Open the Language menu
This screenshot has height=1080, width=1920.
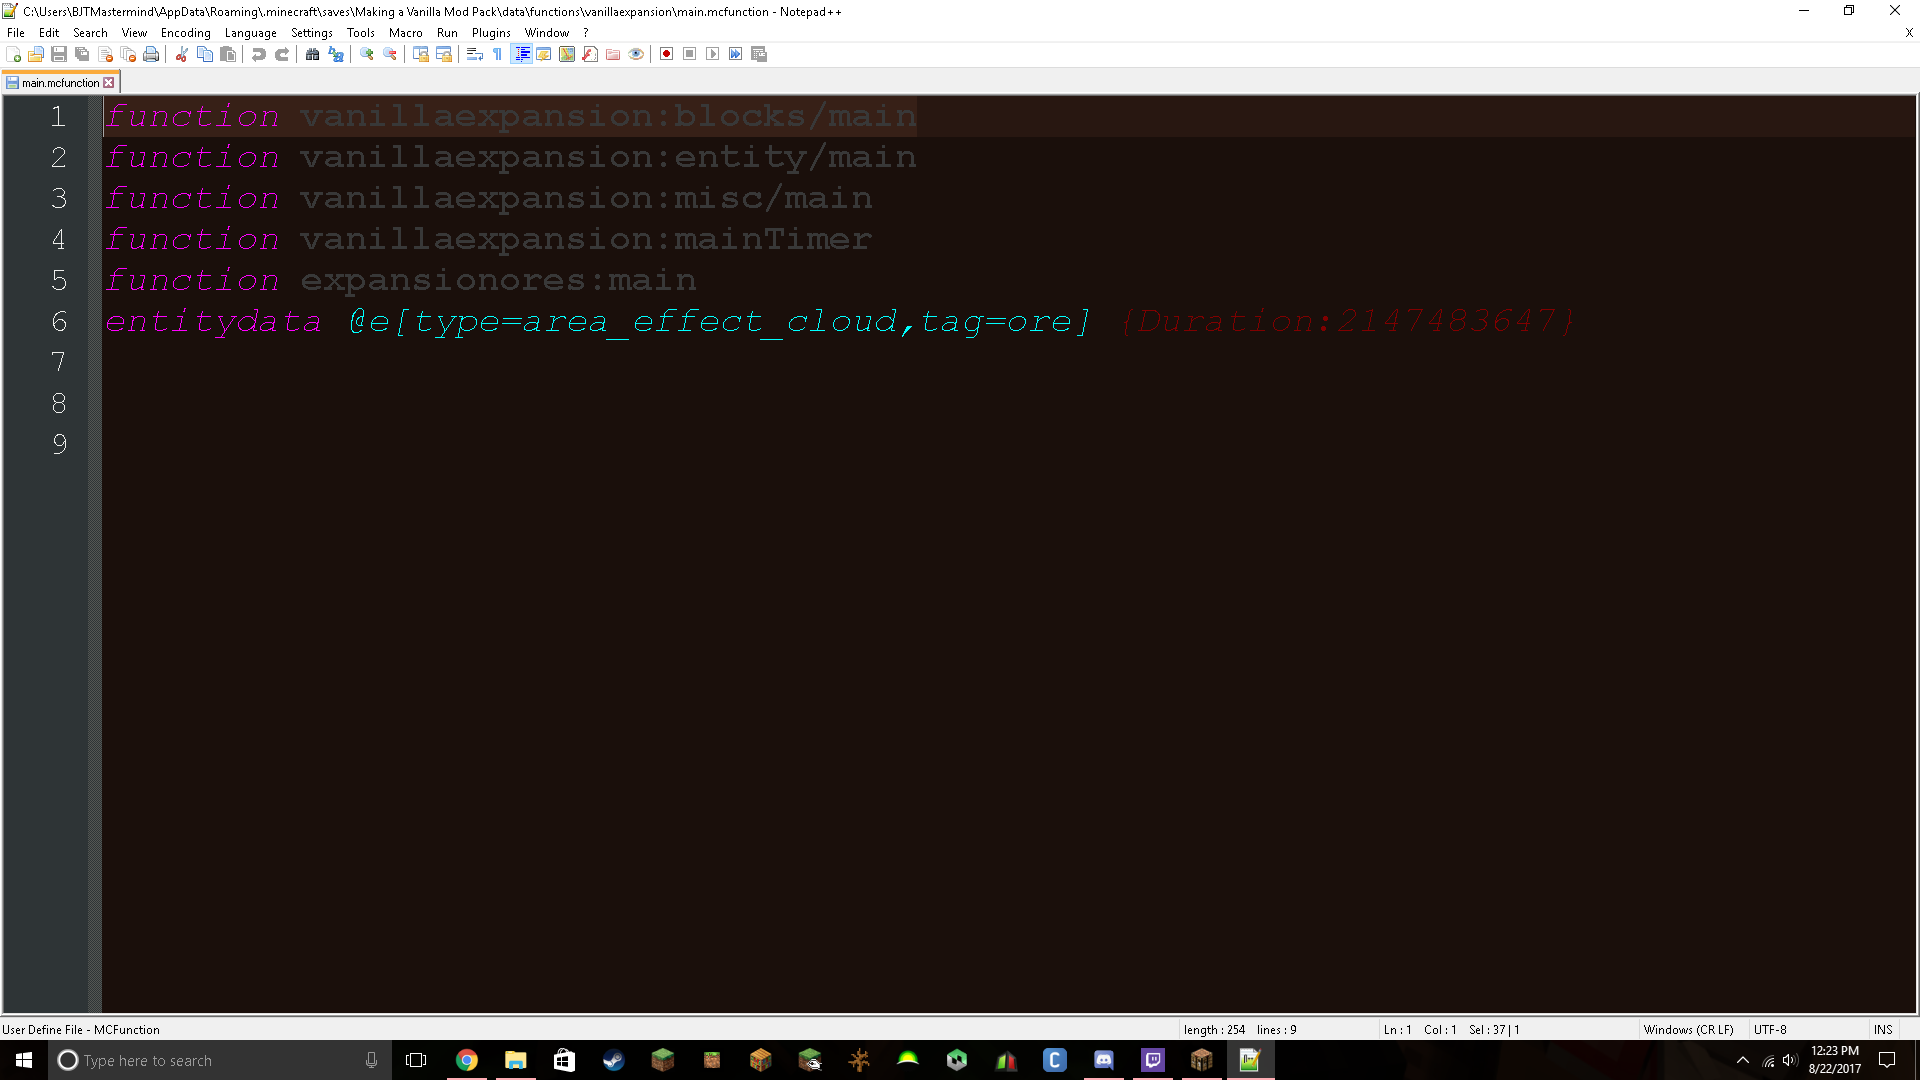pos(250,33)
